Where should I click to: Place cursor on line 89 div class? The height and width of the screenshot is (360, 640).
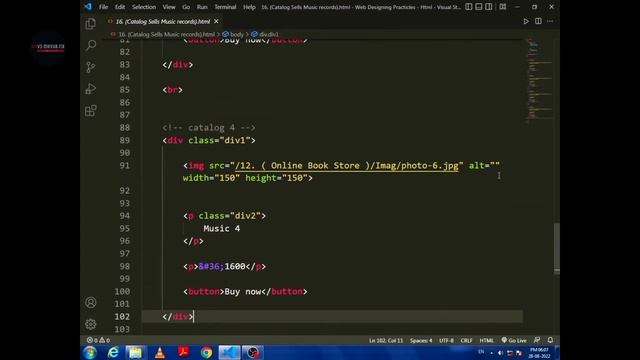[x=209, y=140]
